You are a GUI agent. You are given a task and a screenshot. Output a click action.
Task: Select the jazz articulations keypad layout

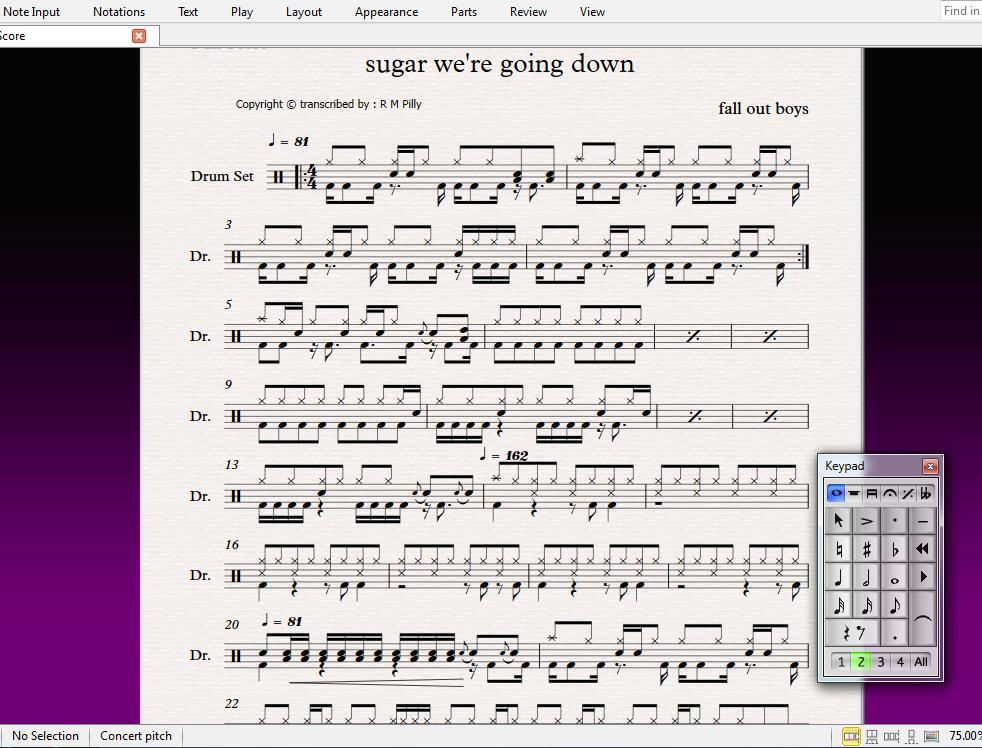pyautogui.click(x=907, y=493)
